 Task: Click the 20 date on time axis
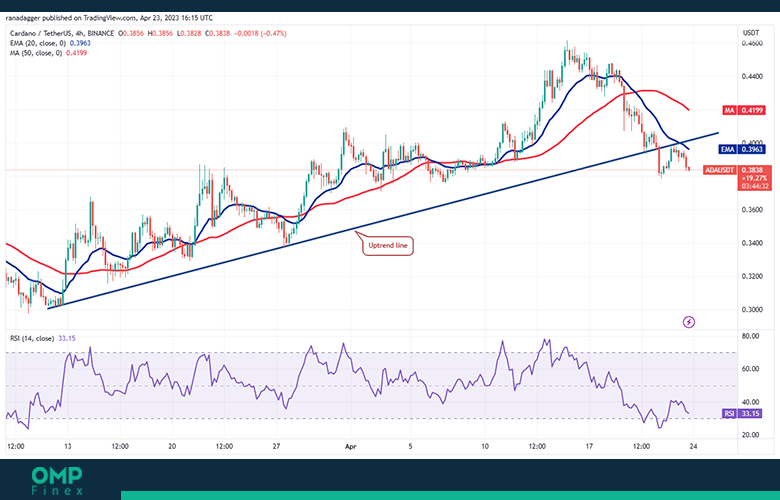(172, 446)
